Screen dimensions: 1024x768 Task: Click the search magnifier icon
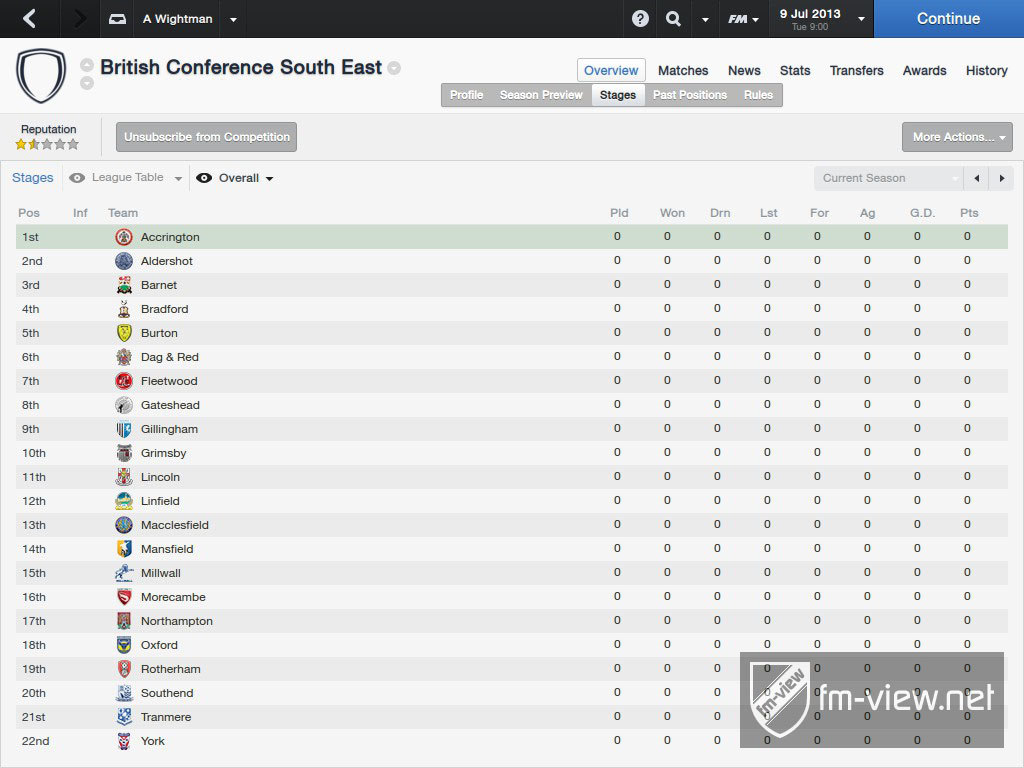click(x=673, y=18)
